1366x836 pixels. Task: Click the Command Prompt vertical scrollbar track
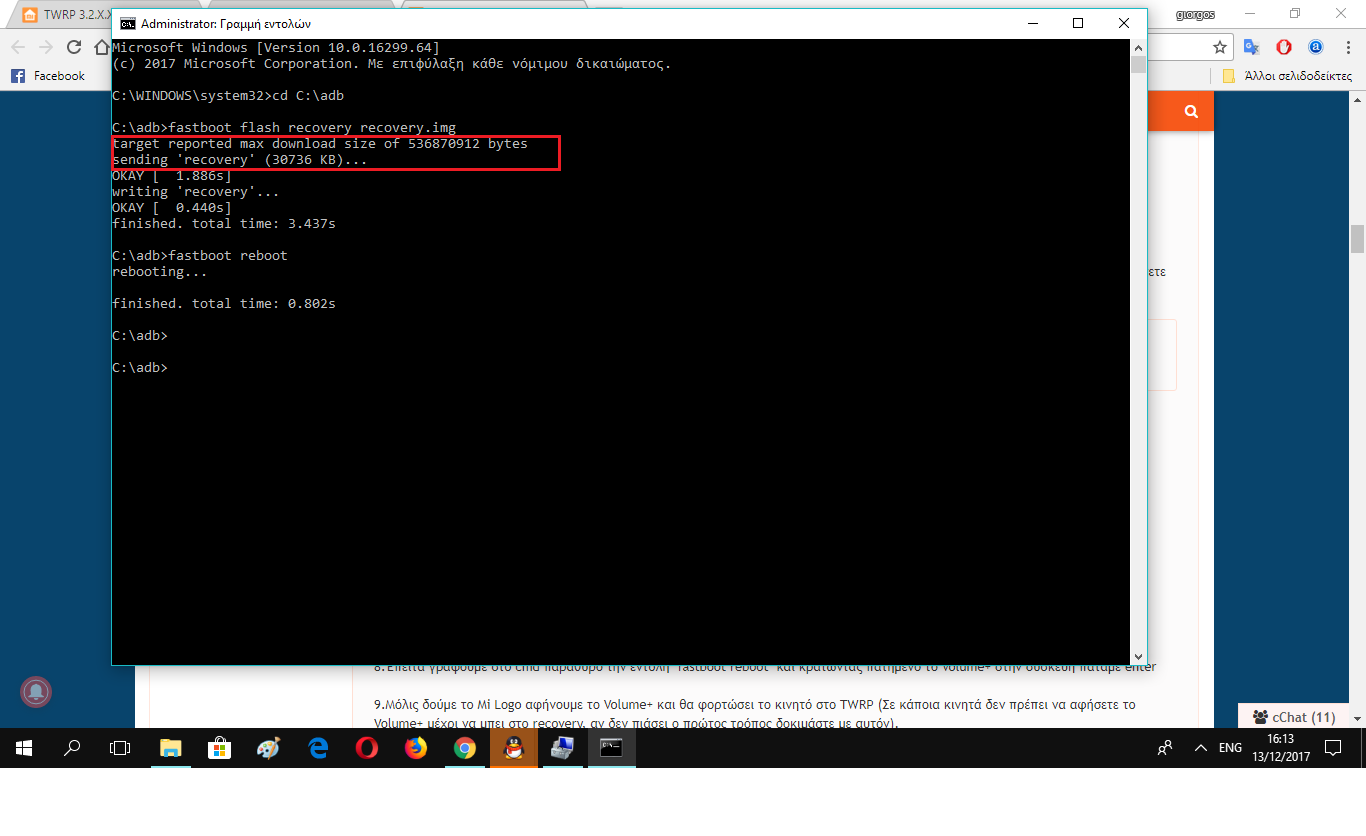[x=1138, y=360]
